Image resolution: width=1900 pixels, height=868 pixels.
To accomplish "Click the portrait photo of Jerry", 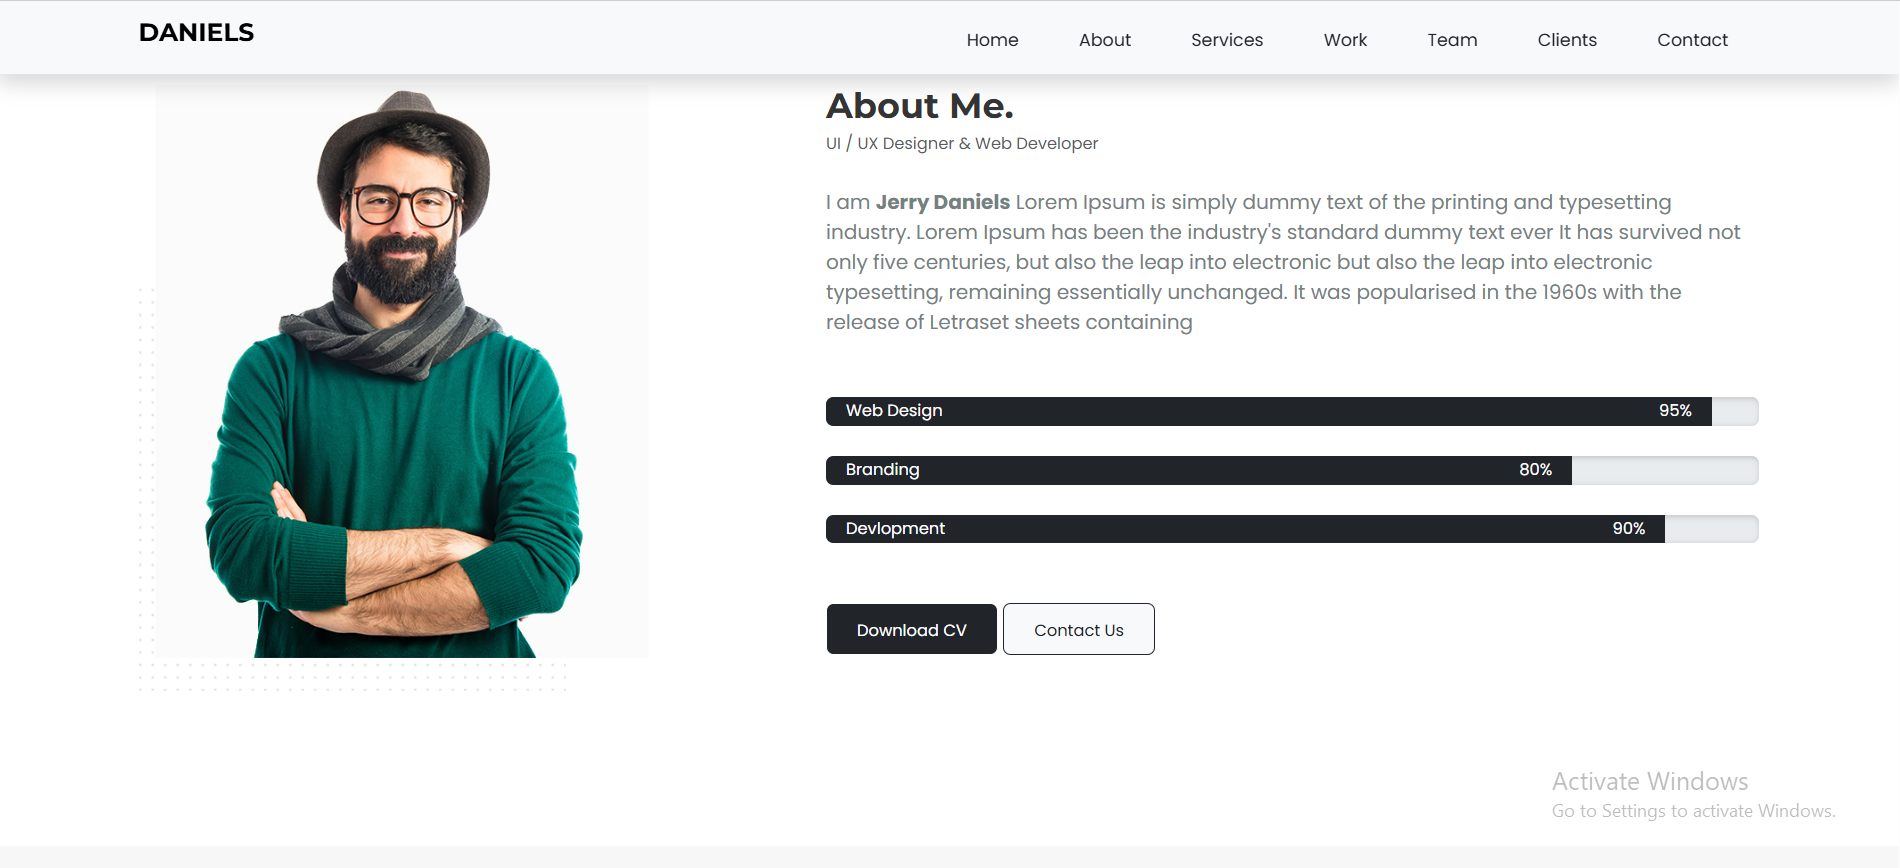I will (x=401, y=372).
